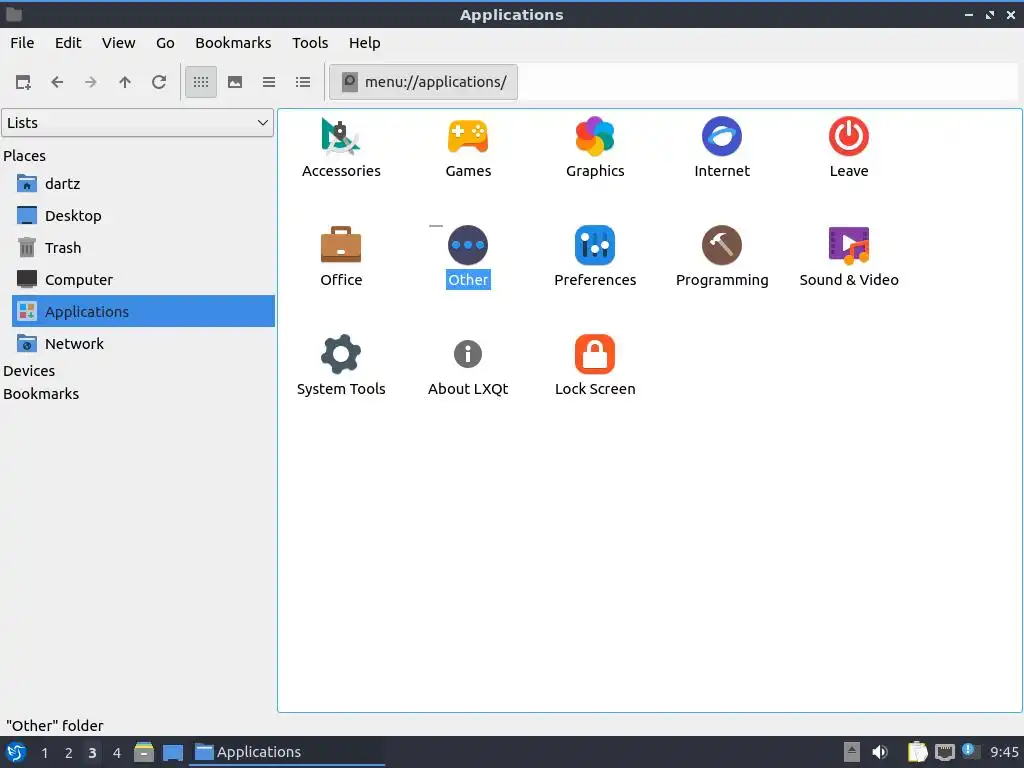Switch to workspace 4
The height and width of the screenshot is (768, 1024).
(117, 753)
